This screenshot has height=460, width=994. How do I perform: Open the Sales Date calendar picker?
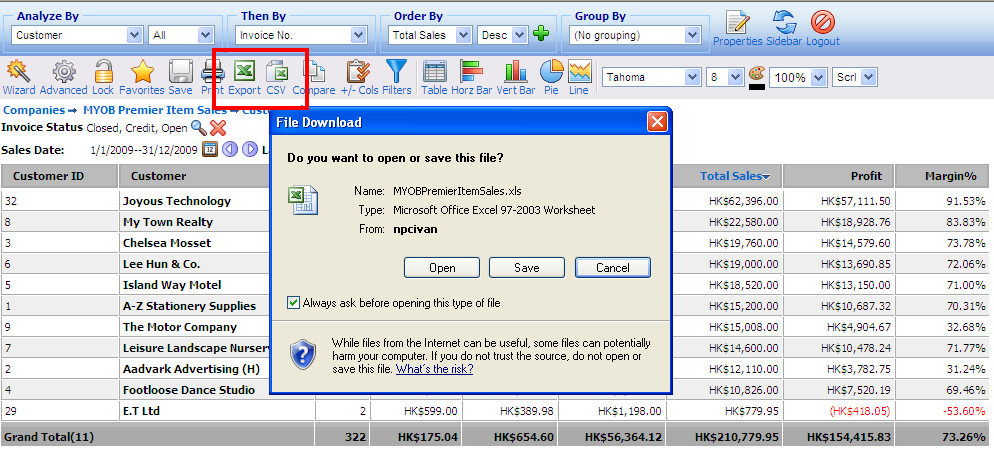pos(210,150)
